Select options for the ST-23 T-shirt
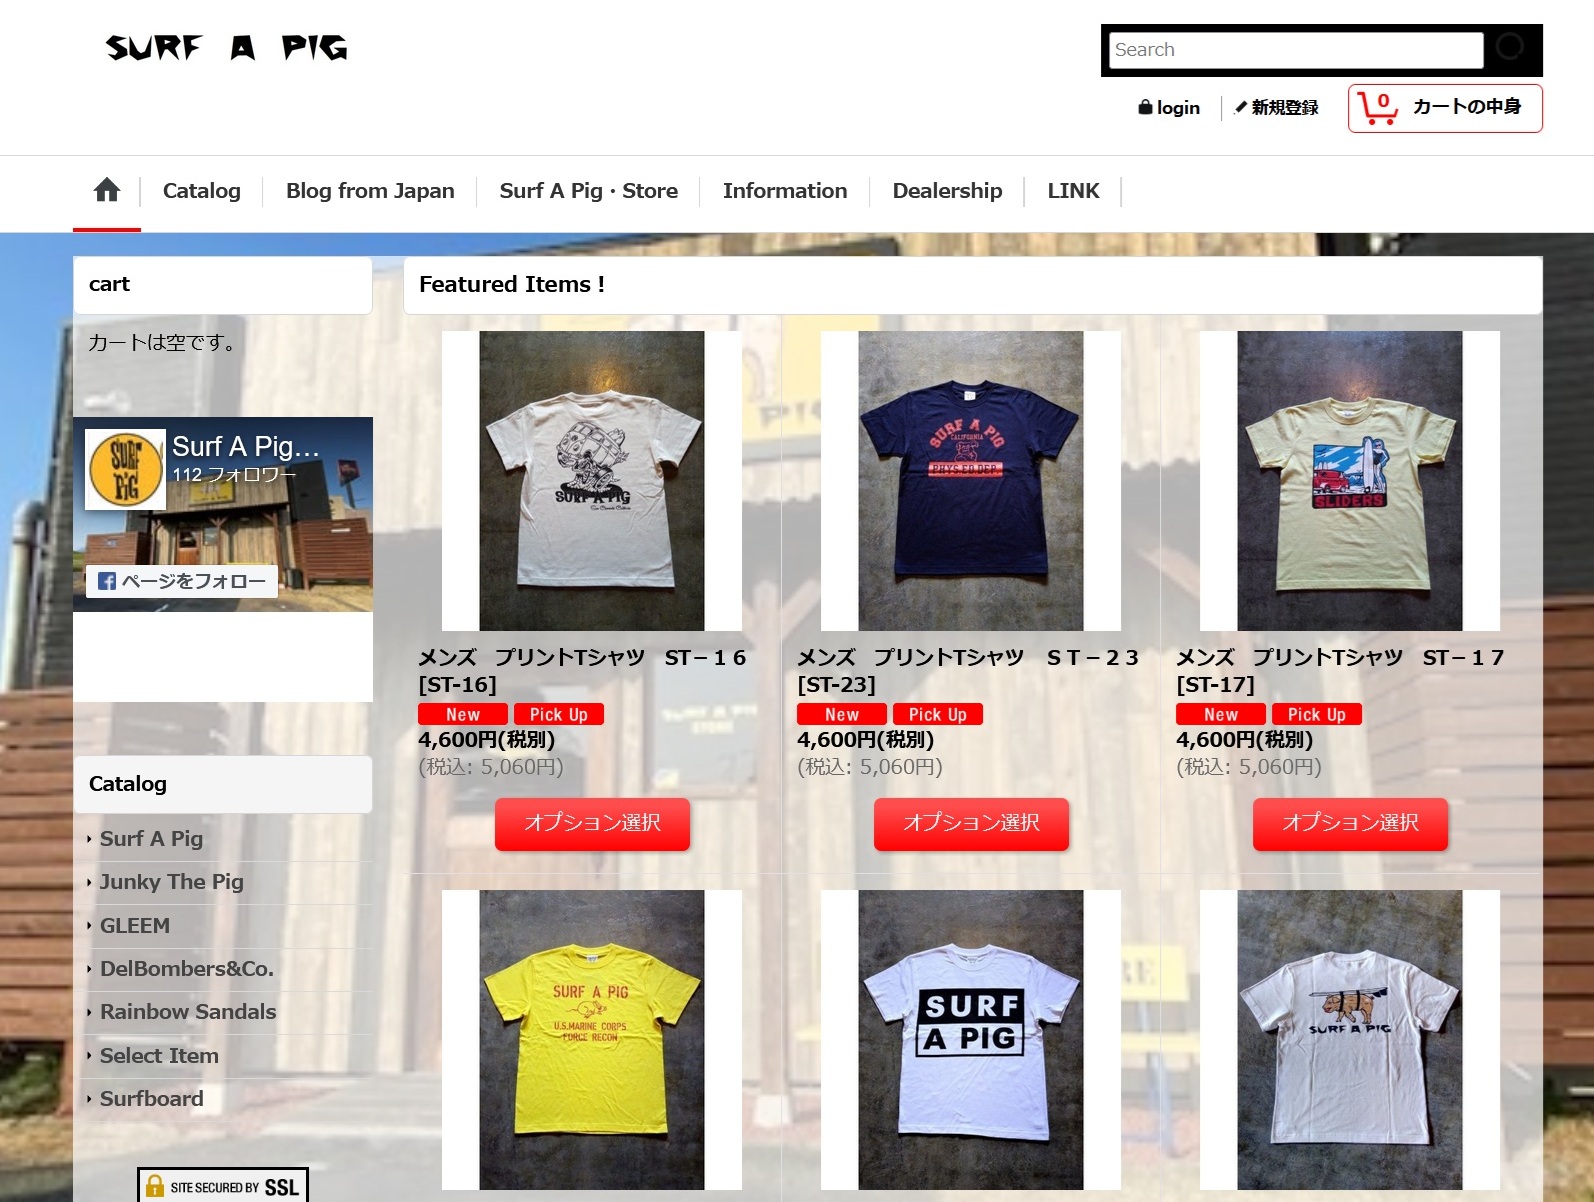This screenshot has width=1594, height=1202. (x=971, y=824)
